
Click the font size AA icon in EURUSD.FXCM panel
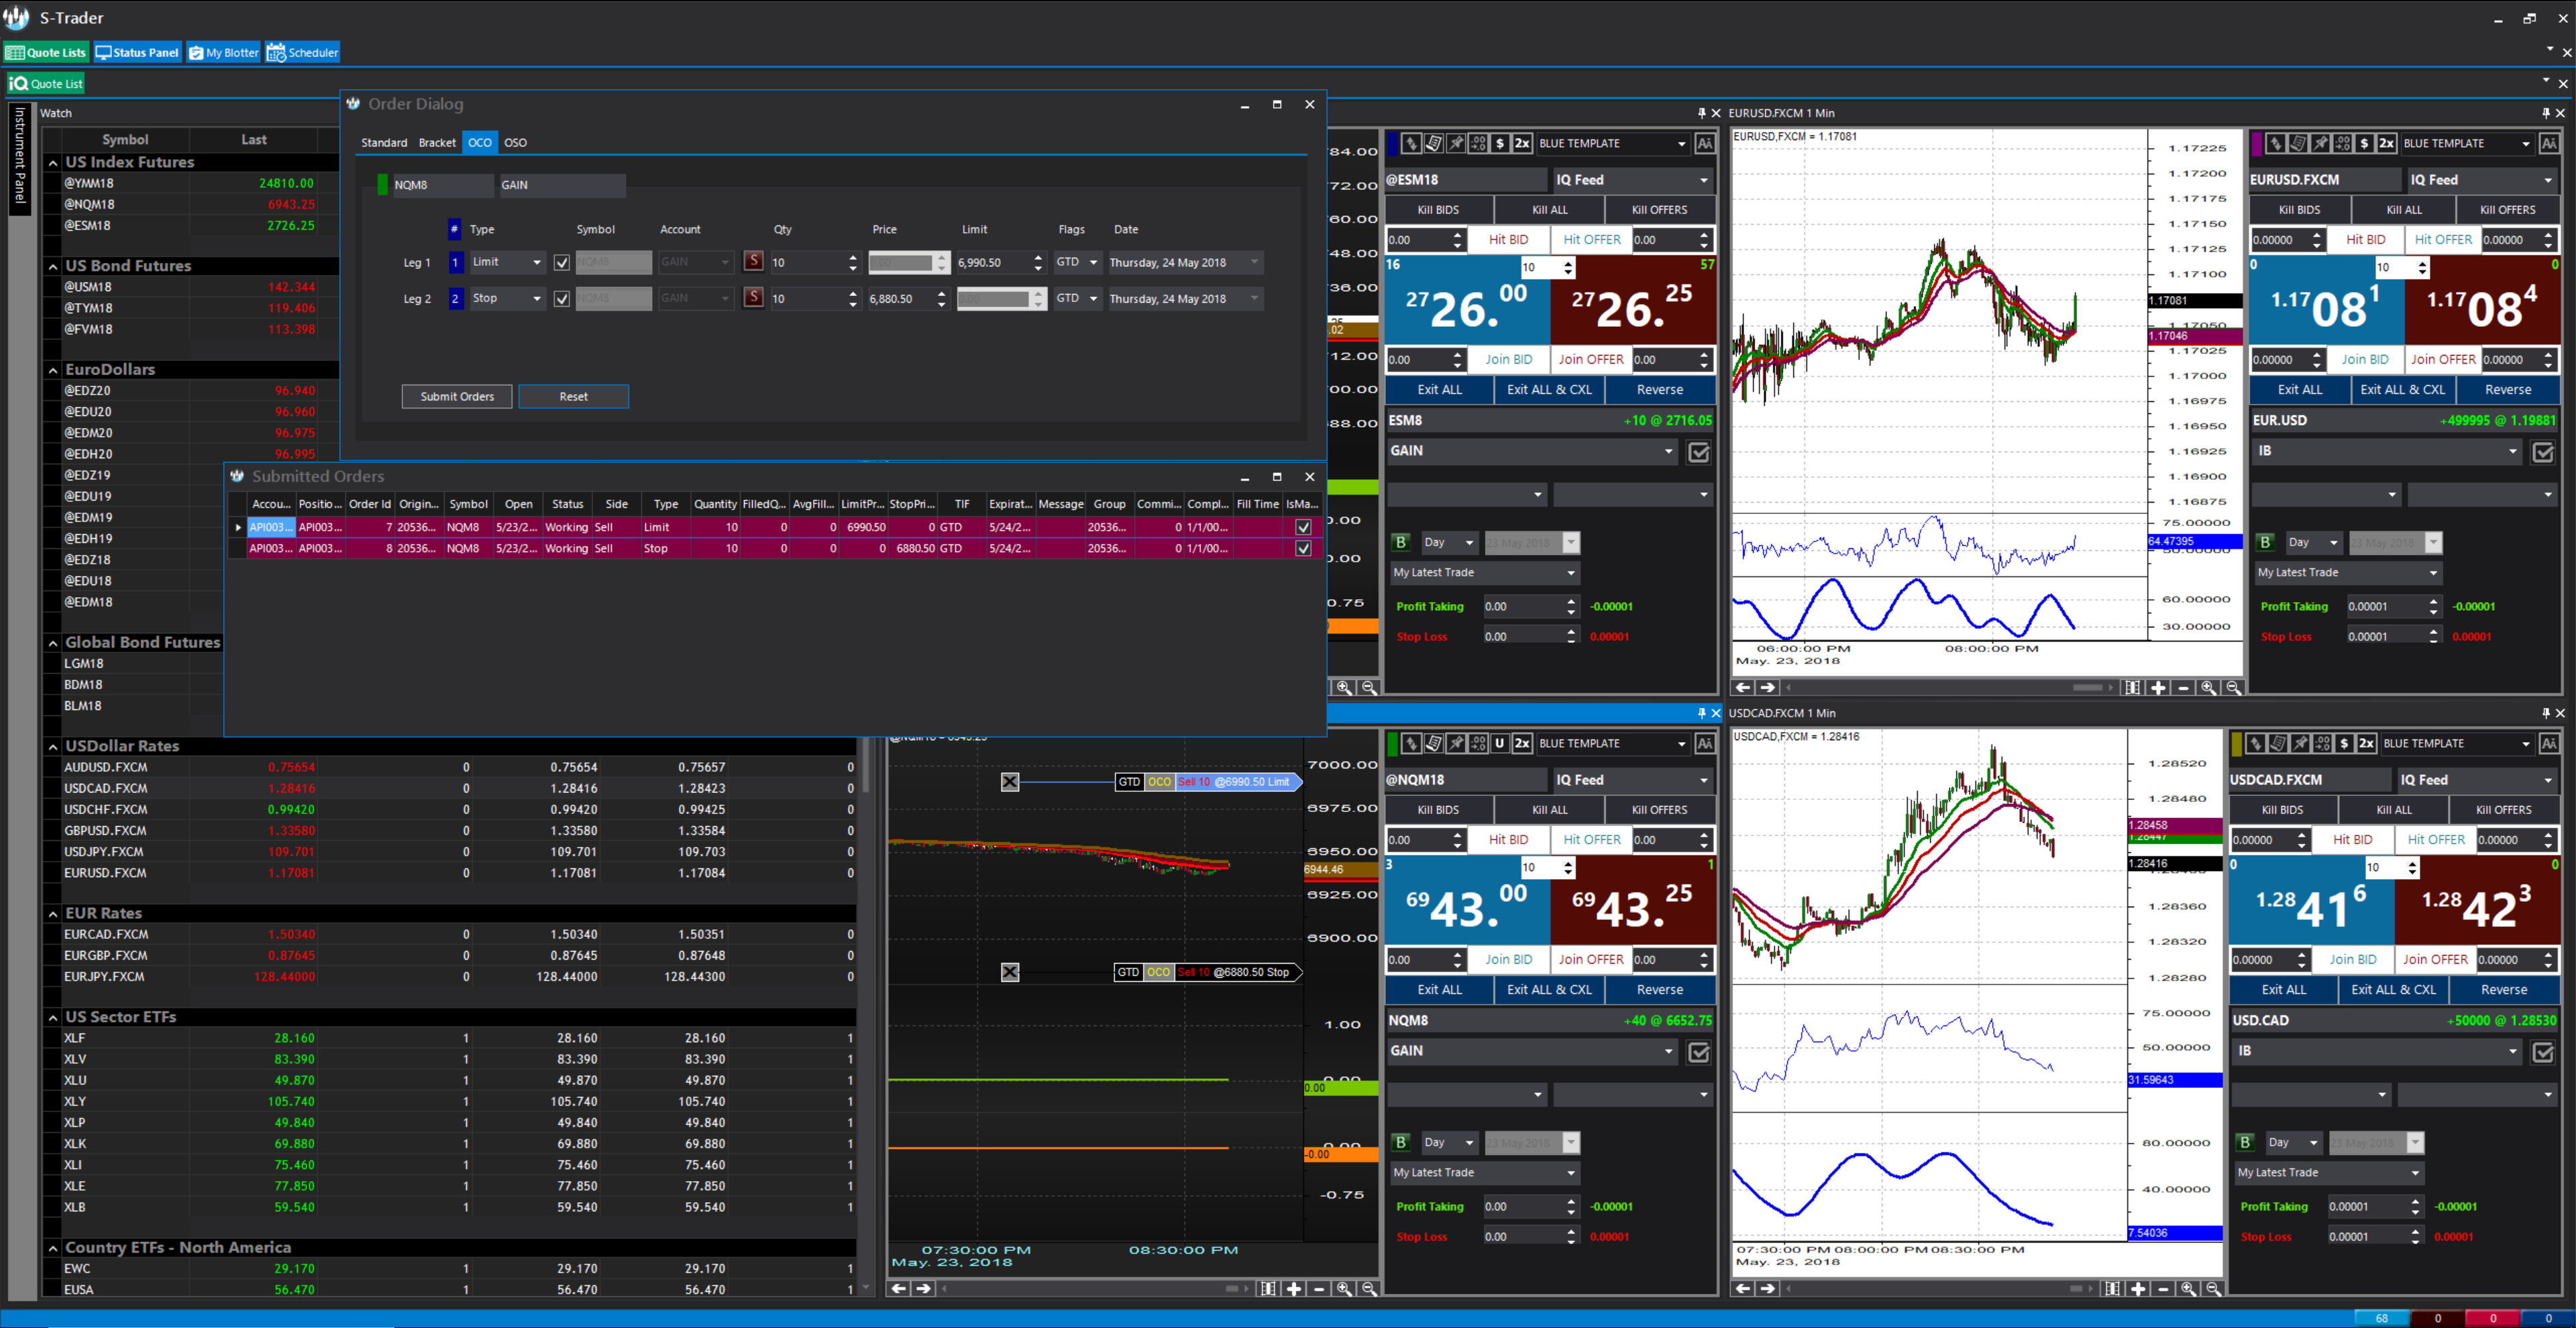[x=2549, y=144]
